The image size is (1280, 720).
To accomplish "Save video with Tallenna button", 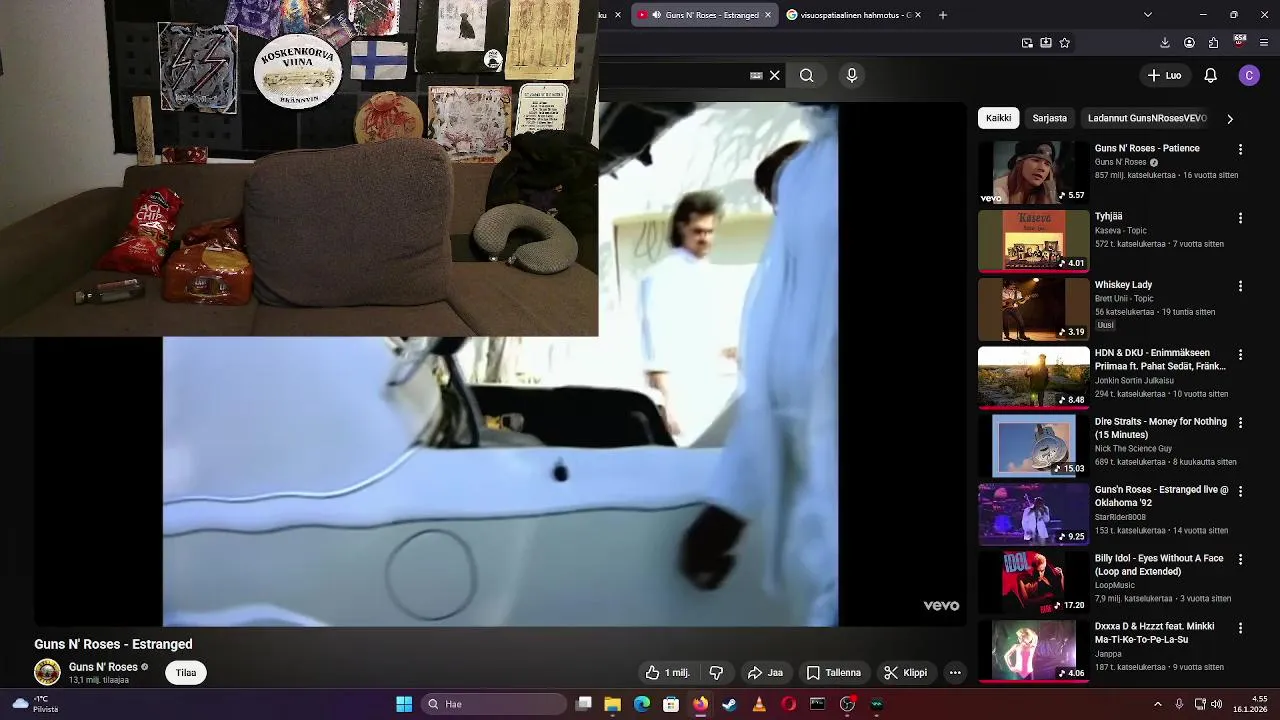I will point(834,673).
